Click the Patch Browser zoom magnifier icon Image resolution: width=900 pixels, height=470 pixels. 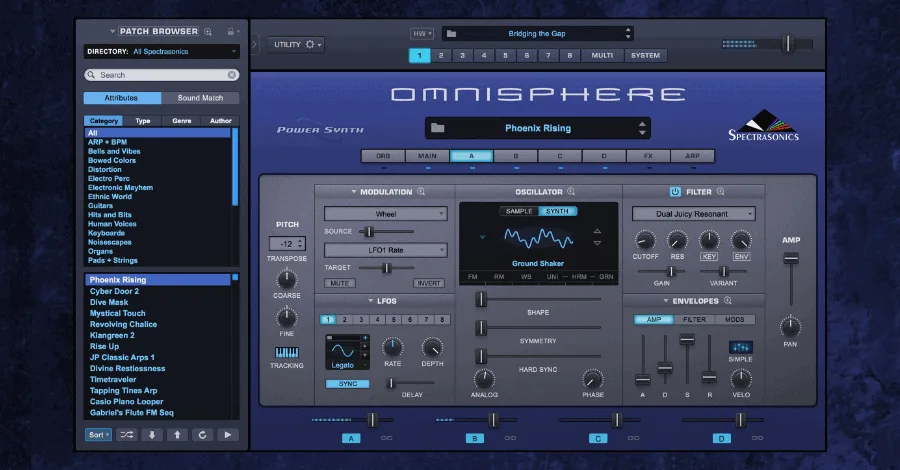[208, 32]
